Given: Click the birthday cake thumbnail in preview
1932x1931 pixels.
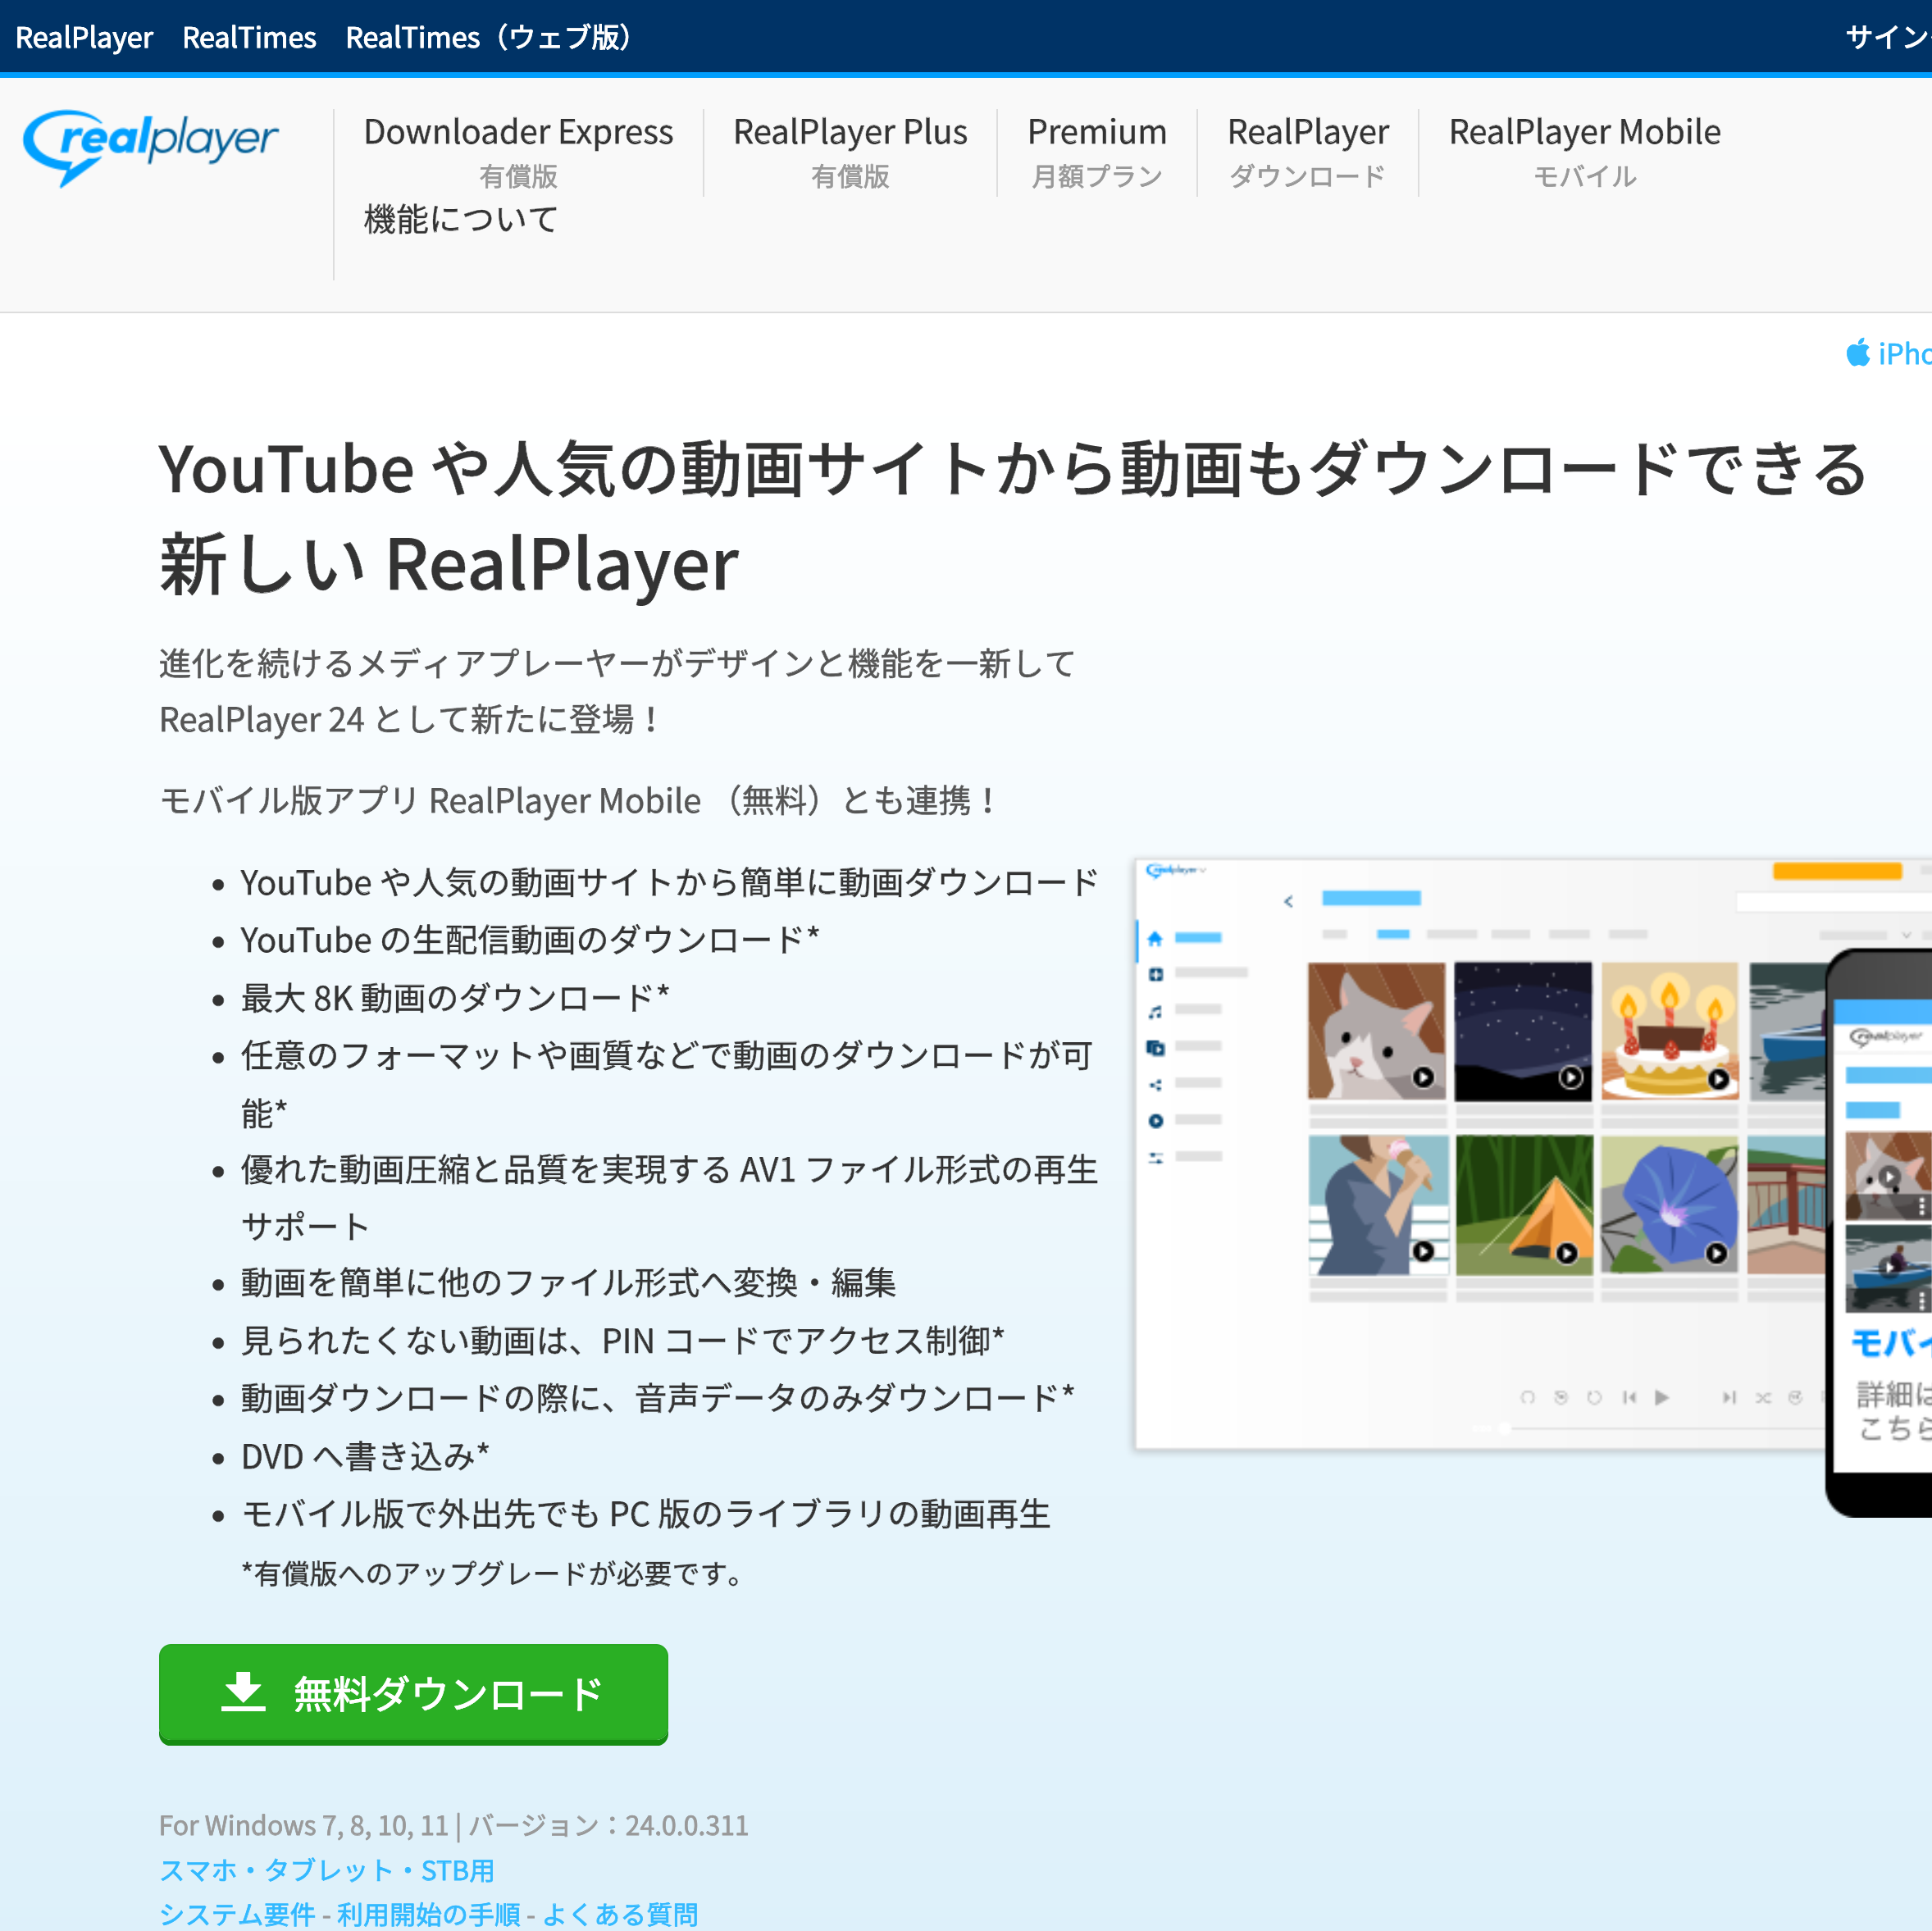Looking at the screenshot, I should (x=1670, y=1031).
